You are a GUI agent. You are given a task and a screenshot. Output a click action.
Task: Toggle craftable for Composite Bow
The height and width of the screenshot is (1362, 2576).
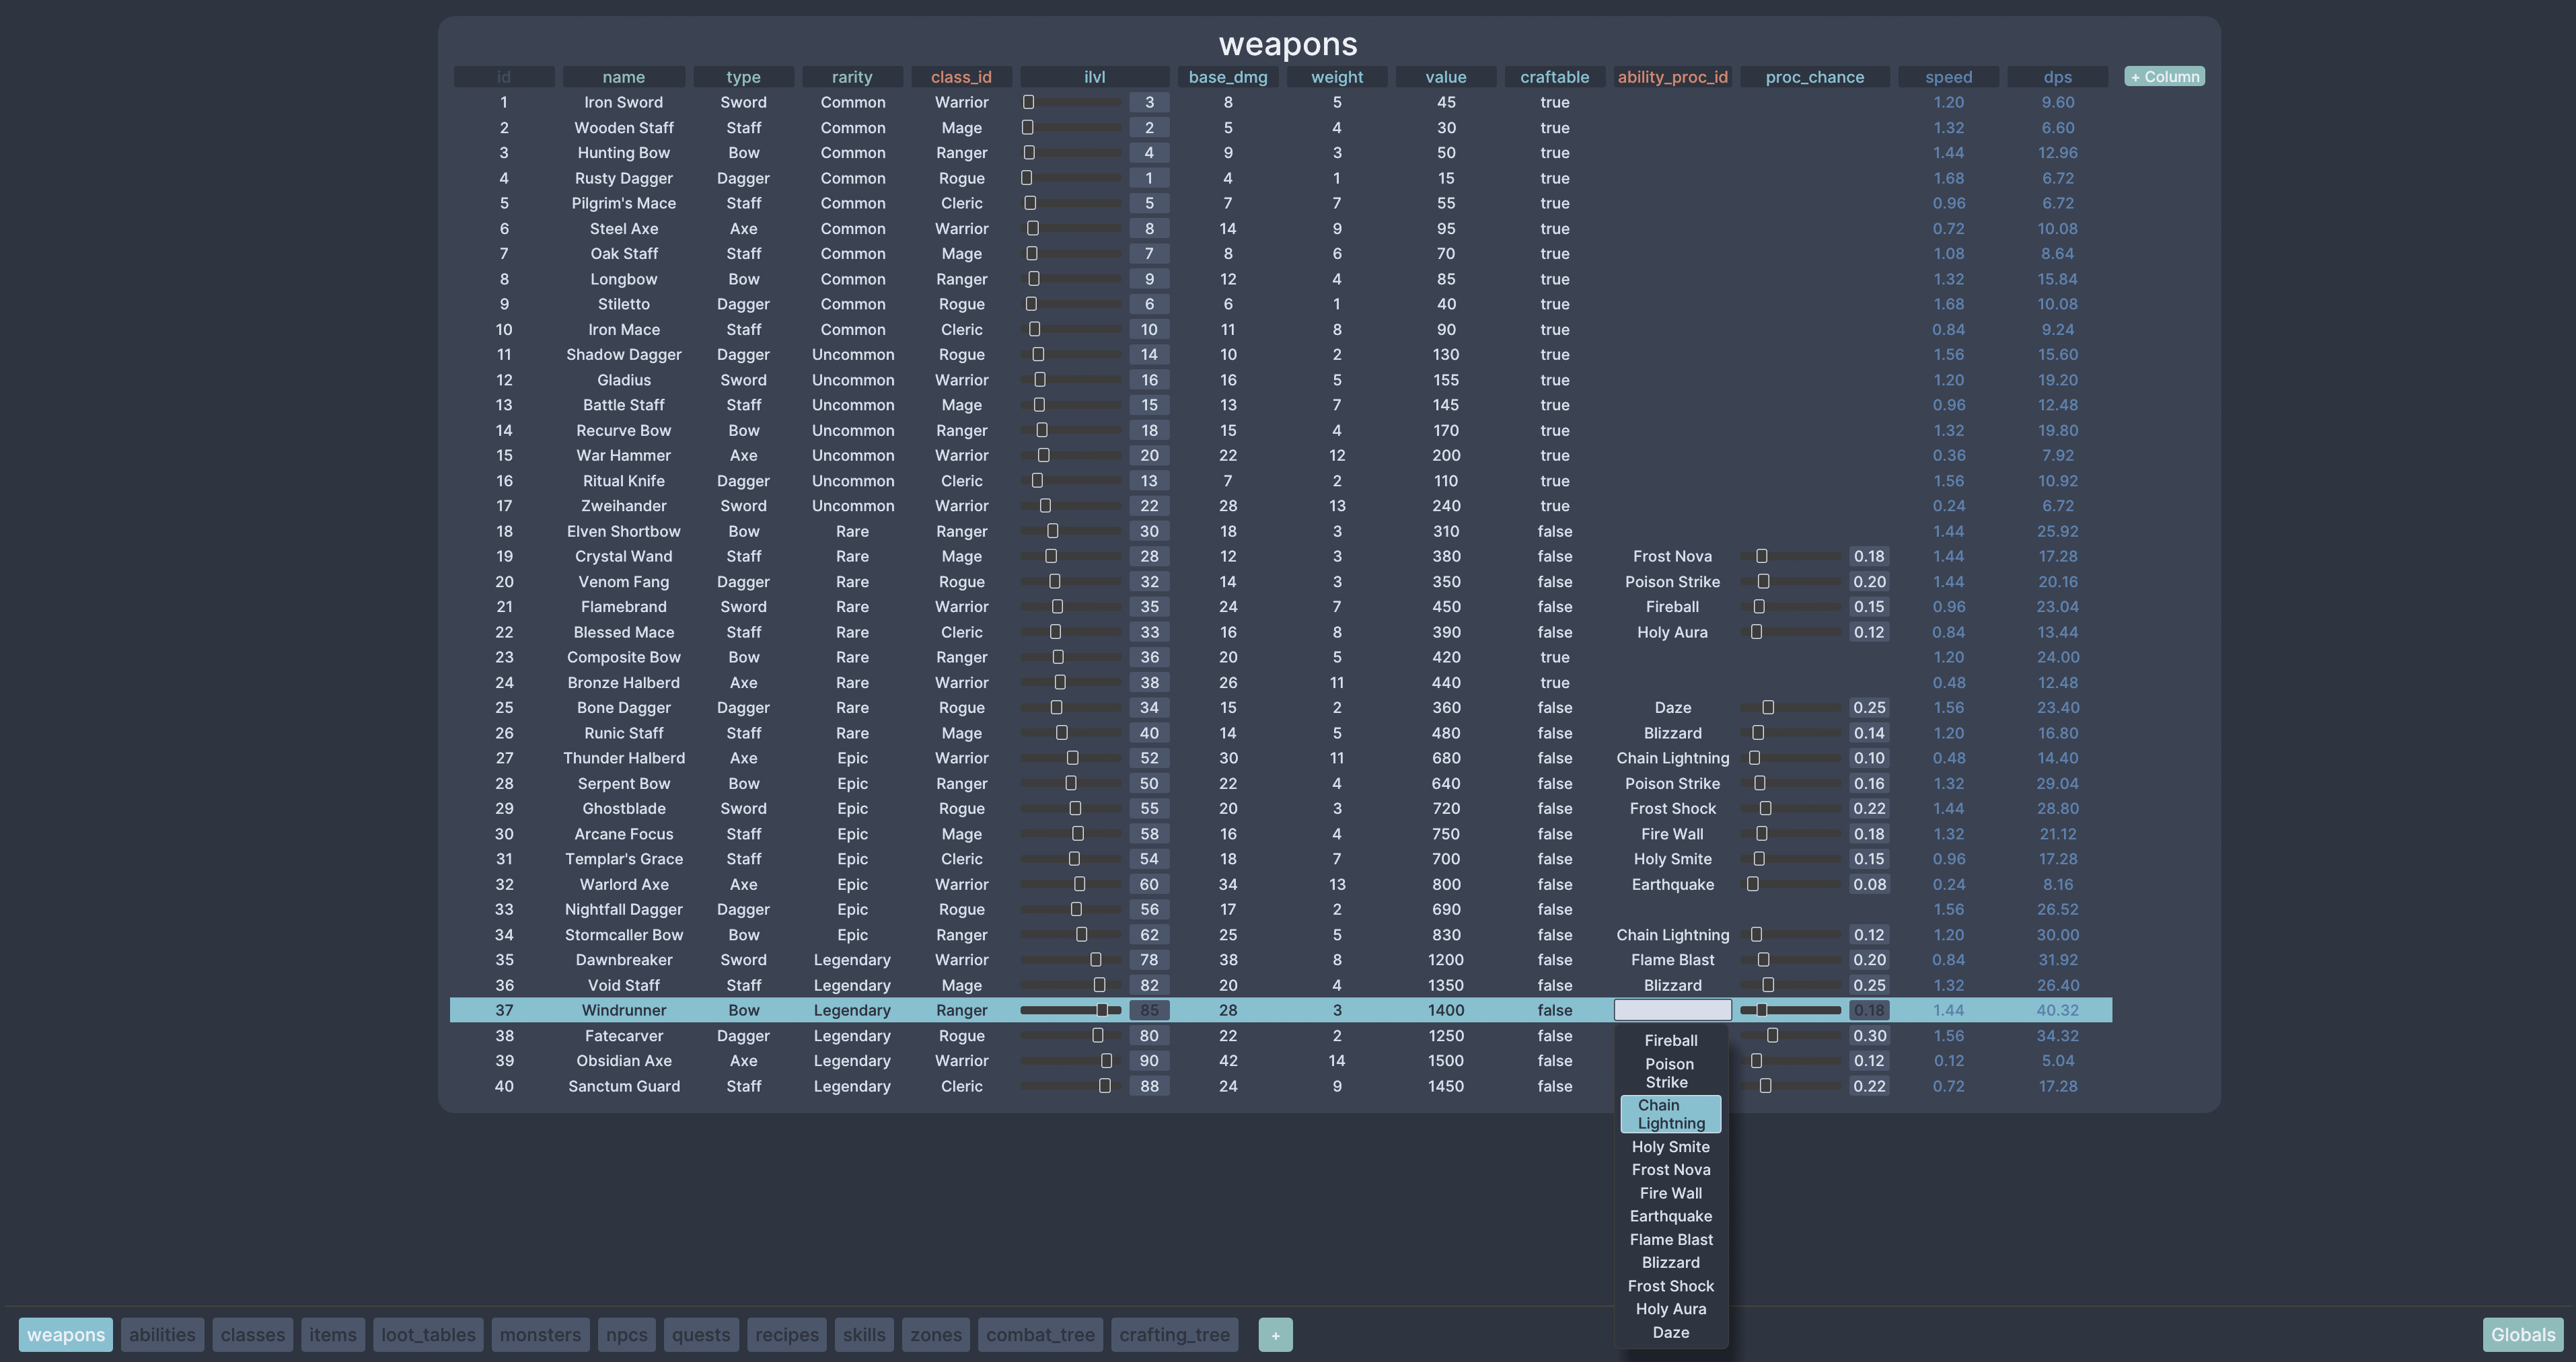pyautogui.click(x=1555, y=657)
